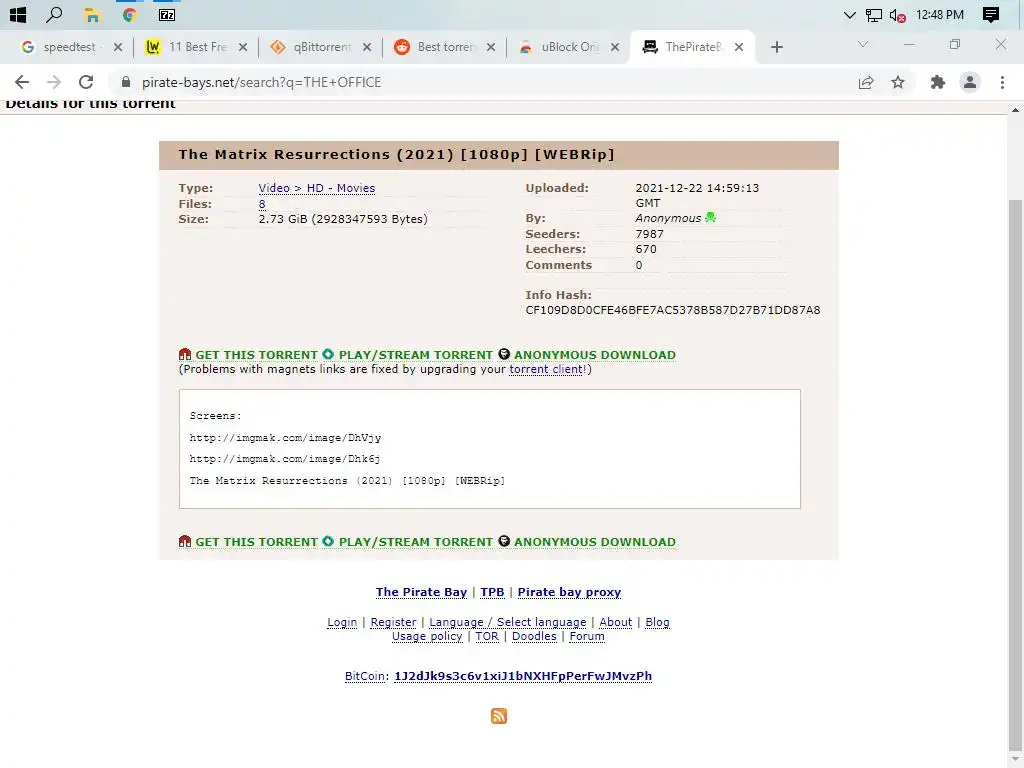
Task: Open the orange RSS feed icon
Action: point(499,716)
